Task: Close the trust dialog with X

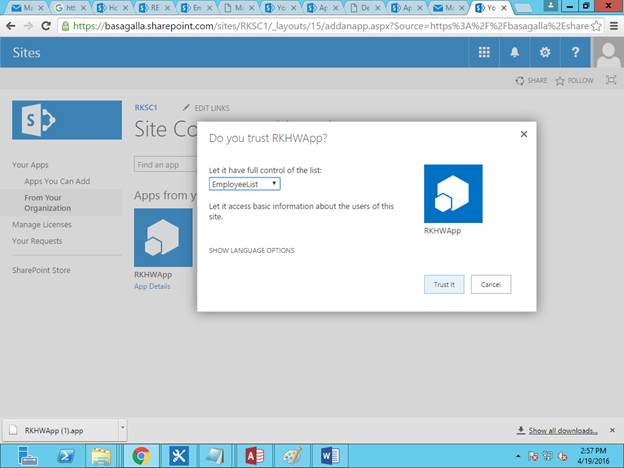Action: (524, 134)
